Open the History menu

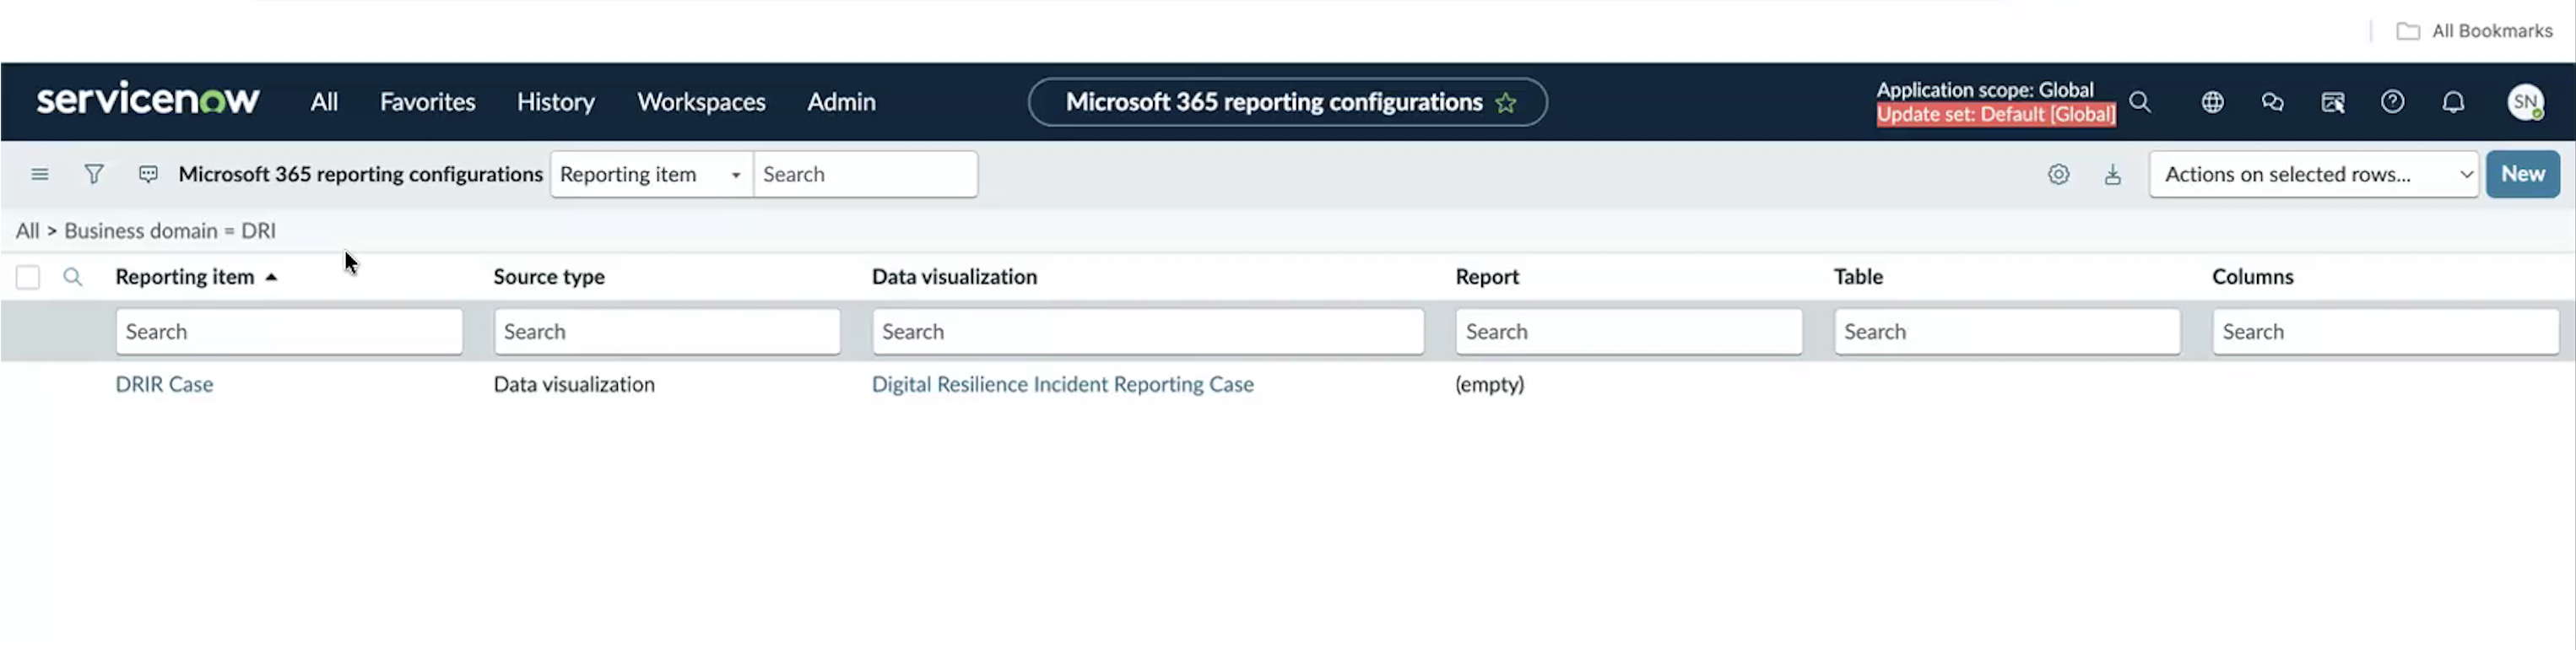point(555,101)
